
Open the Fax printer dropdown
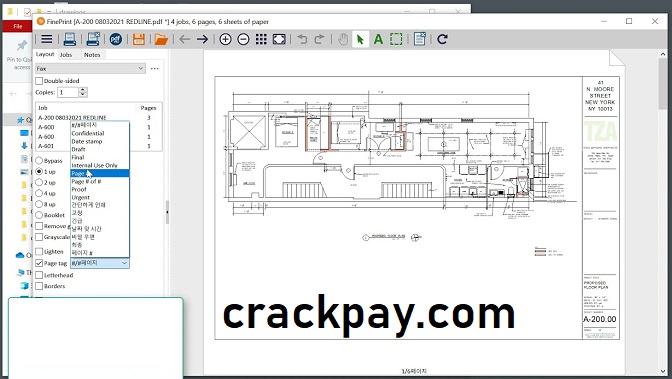click(90, 68)
